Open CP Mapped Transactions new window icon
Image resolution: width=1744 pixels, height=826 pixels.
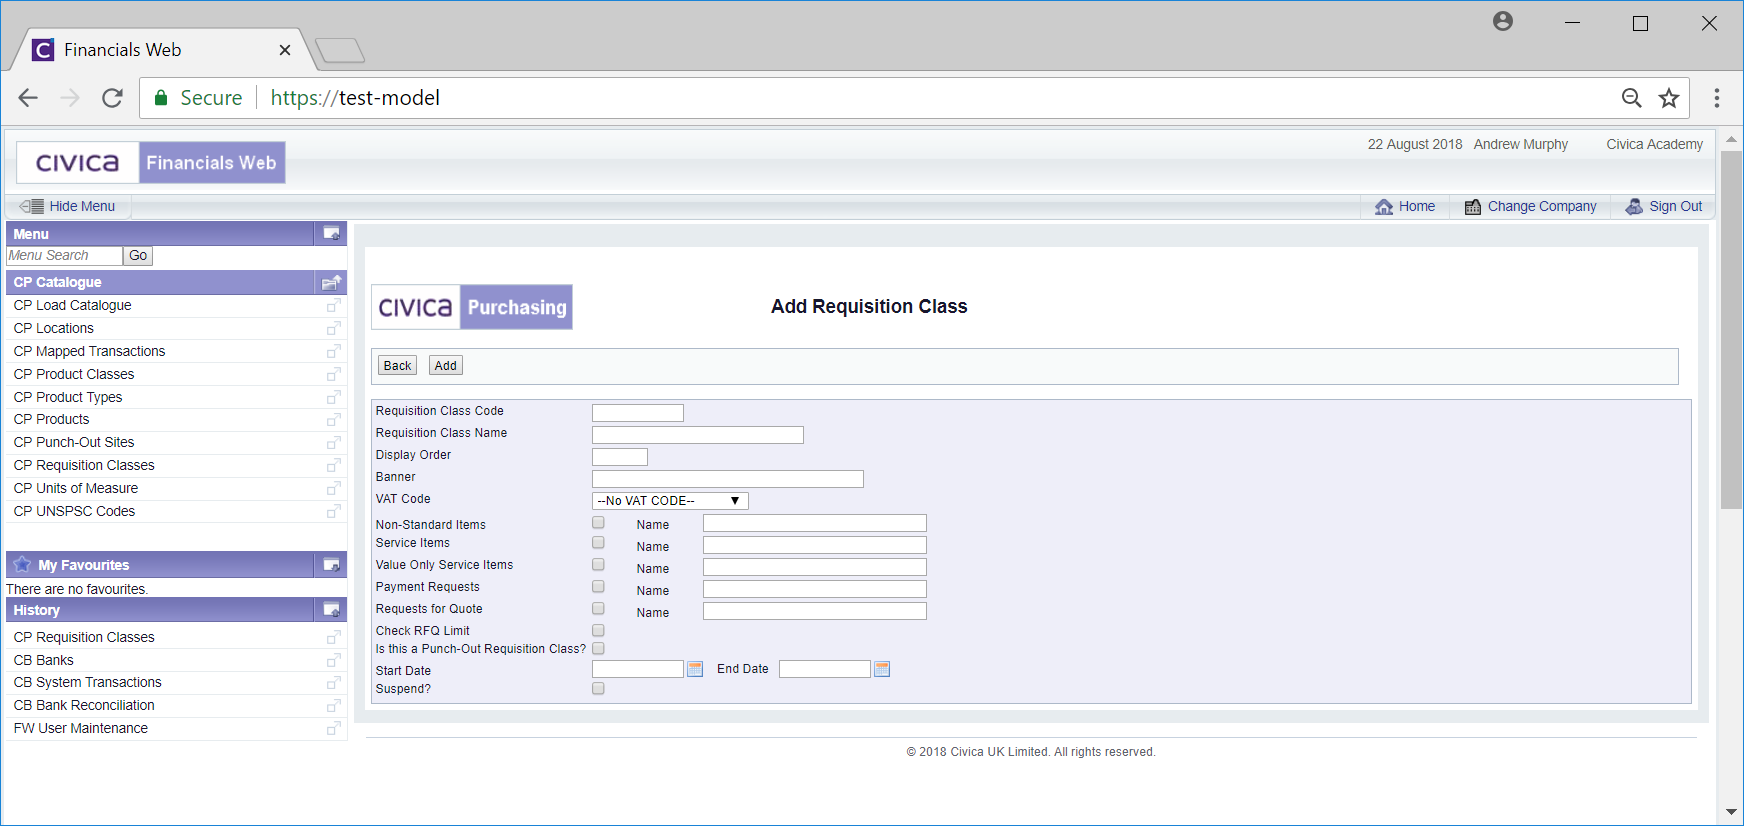[334, 352]
